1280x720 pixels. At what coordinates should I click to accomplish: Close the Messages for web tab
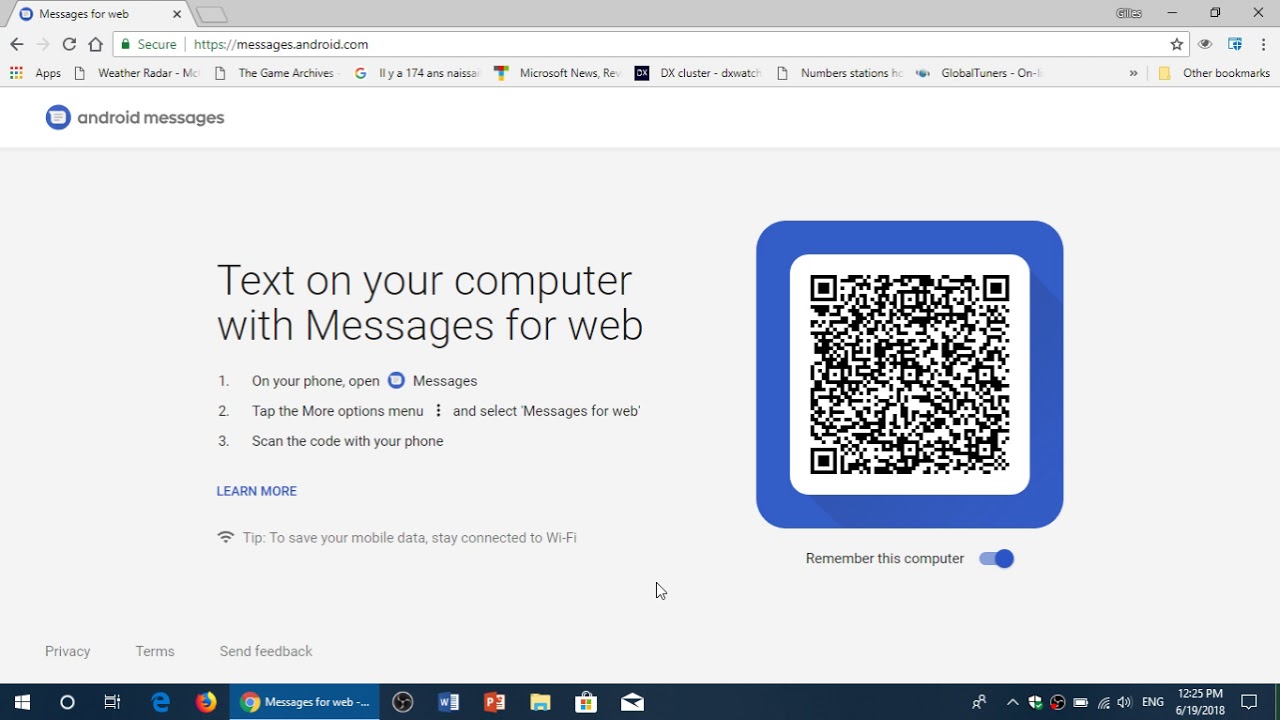coord(177,14)
